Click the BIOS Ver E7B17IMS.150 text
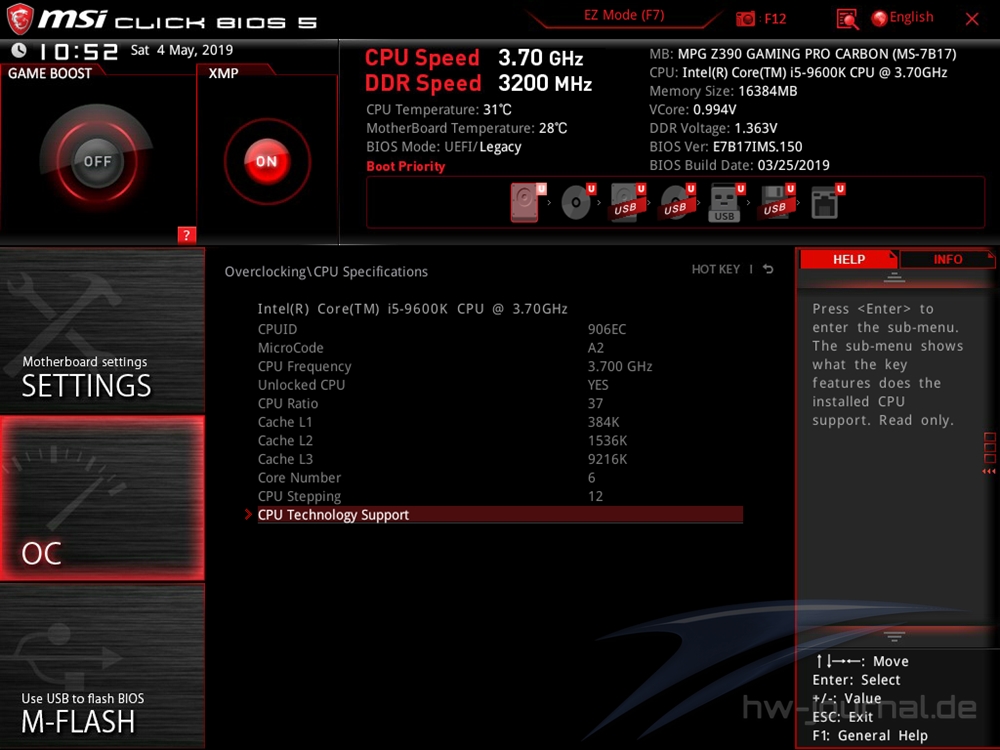 pos(726,147)
